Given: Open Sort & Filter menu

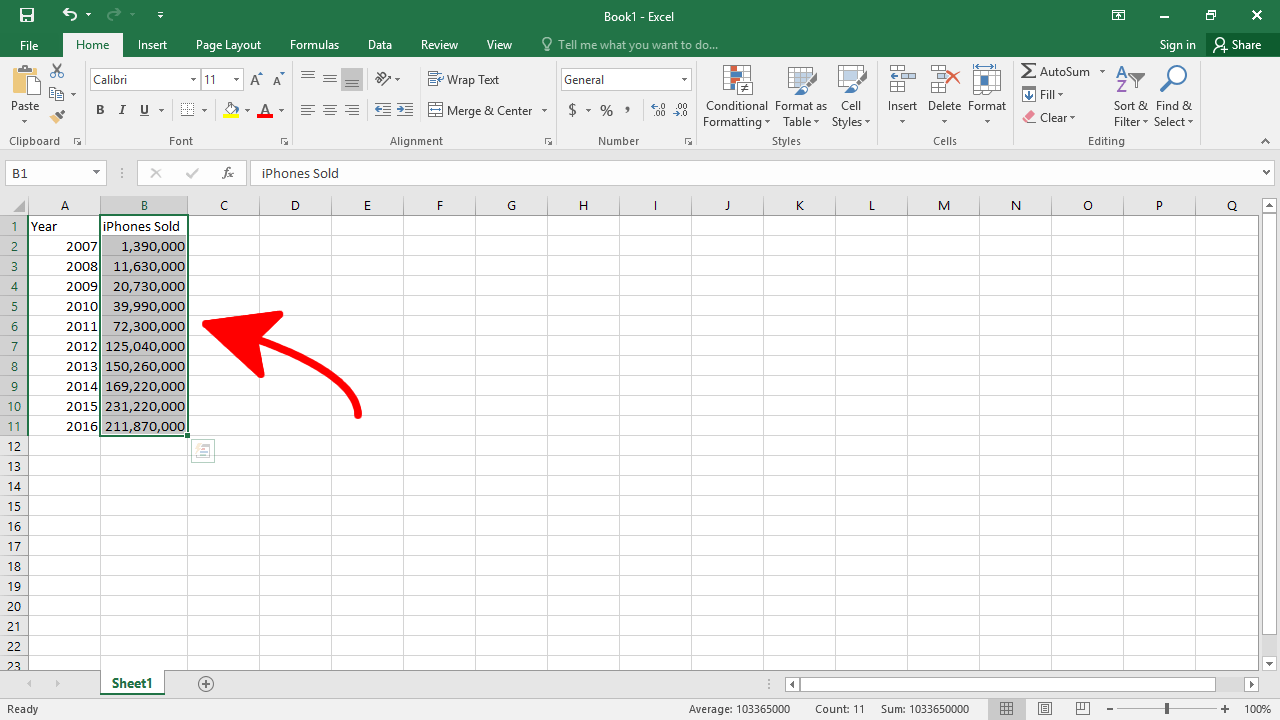Looking at the screenshot, I should (1131, 97).
